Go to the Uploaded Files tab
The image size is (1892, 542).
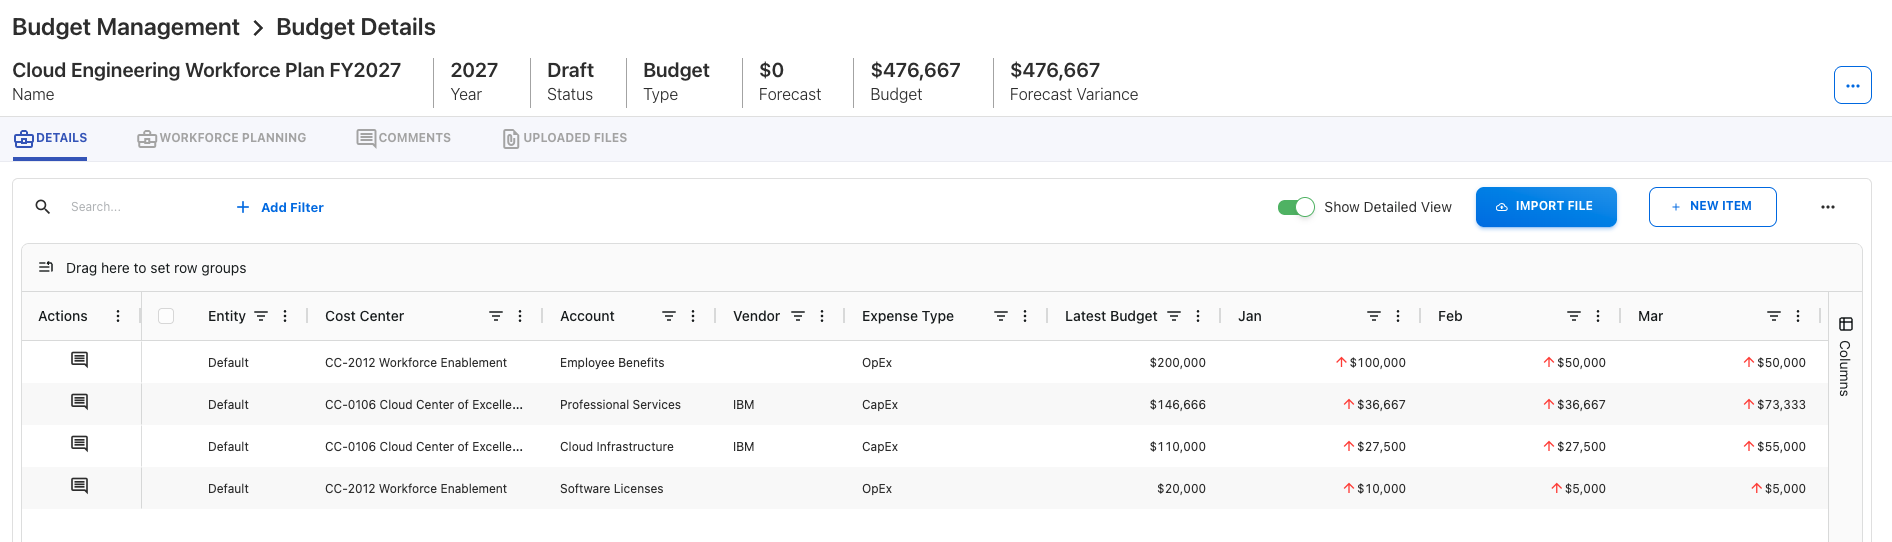point(565,138)
